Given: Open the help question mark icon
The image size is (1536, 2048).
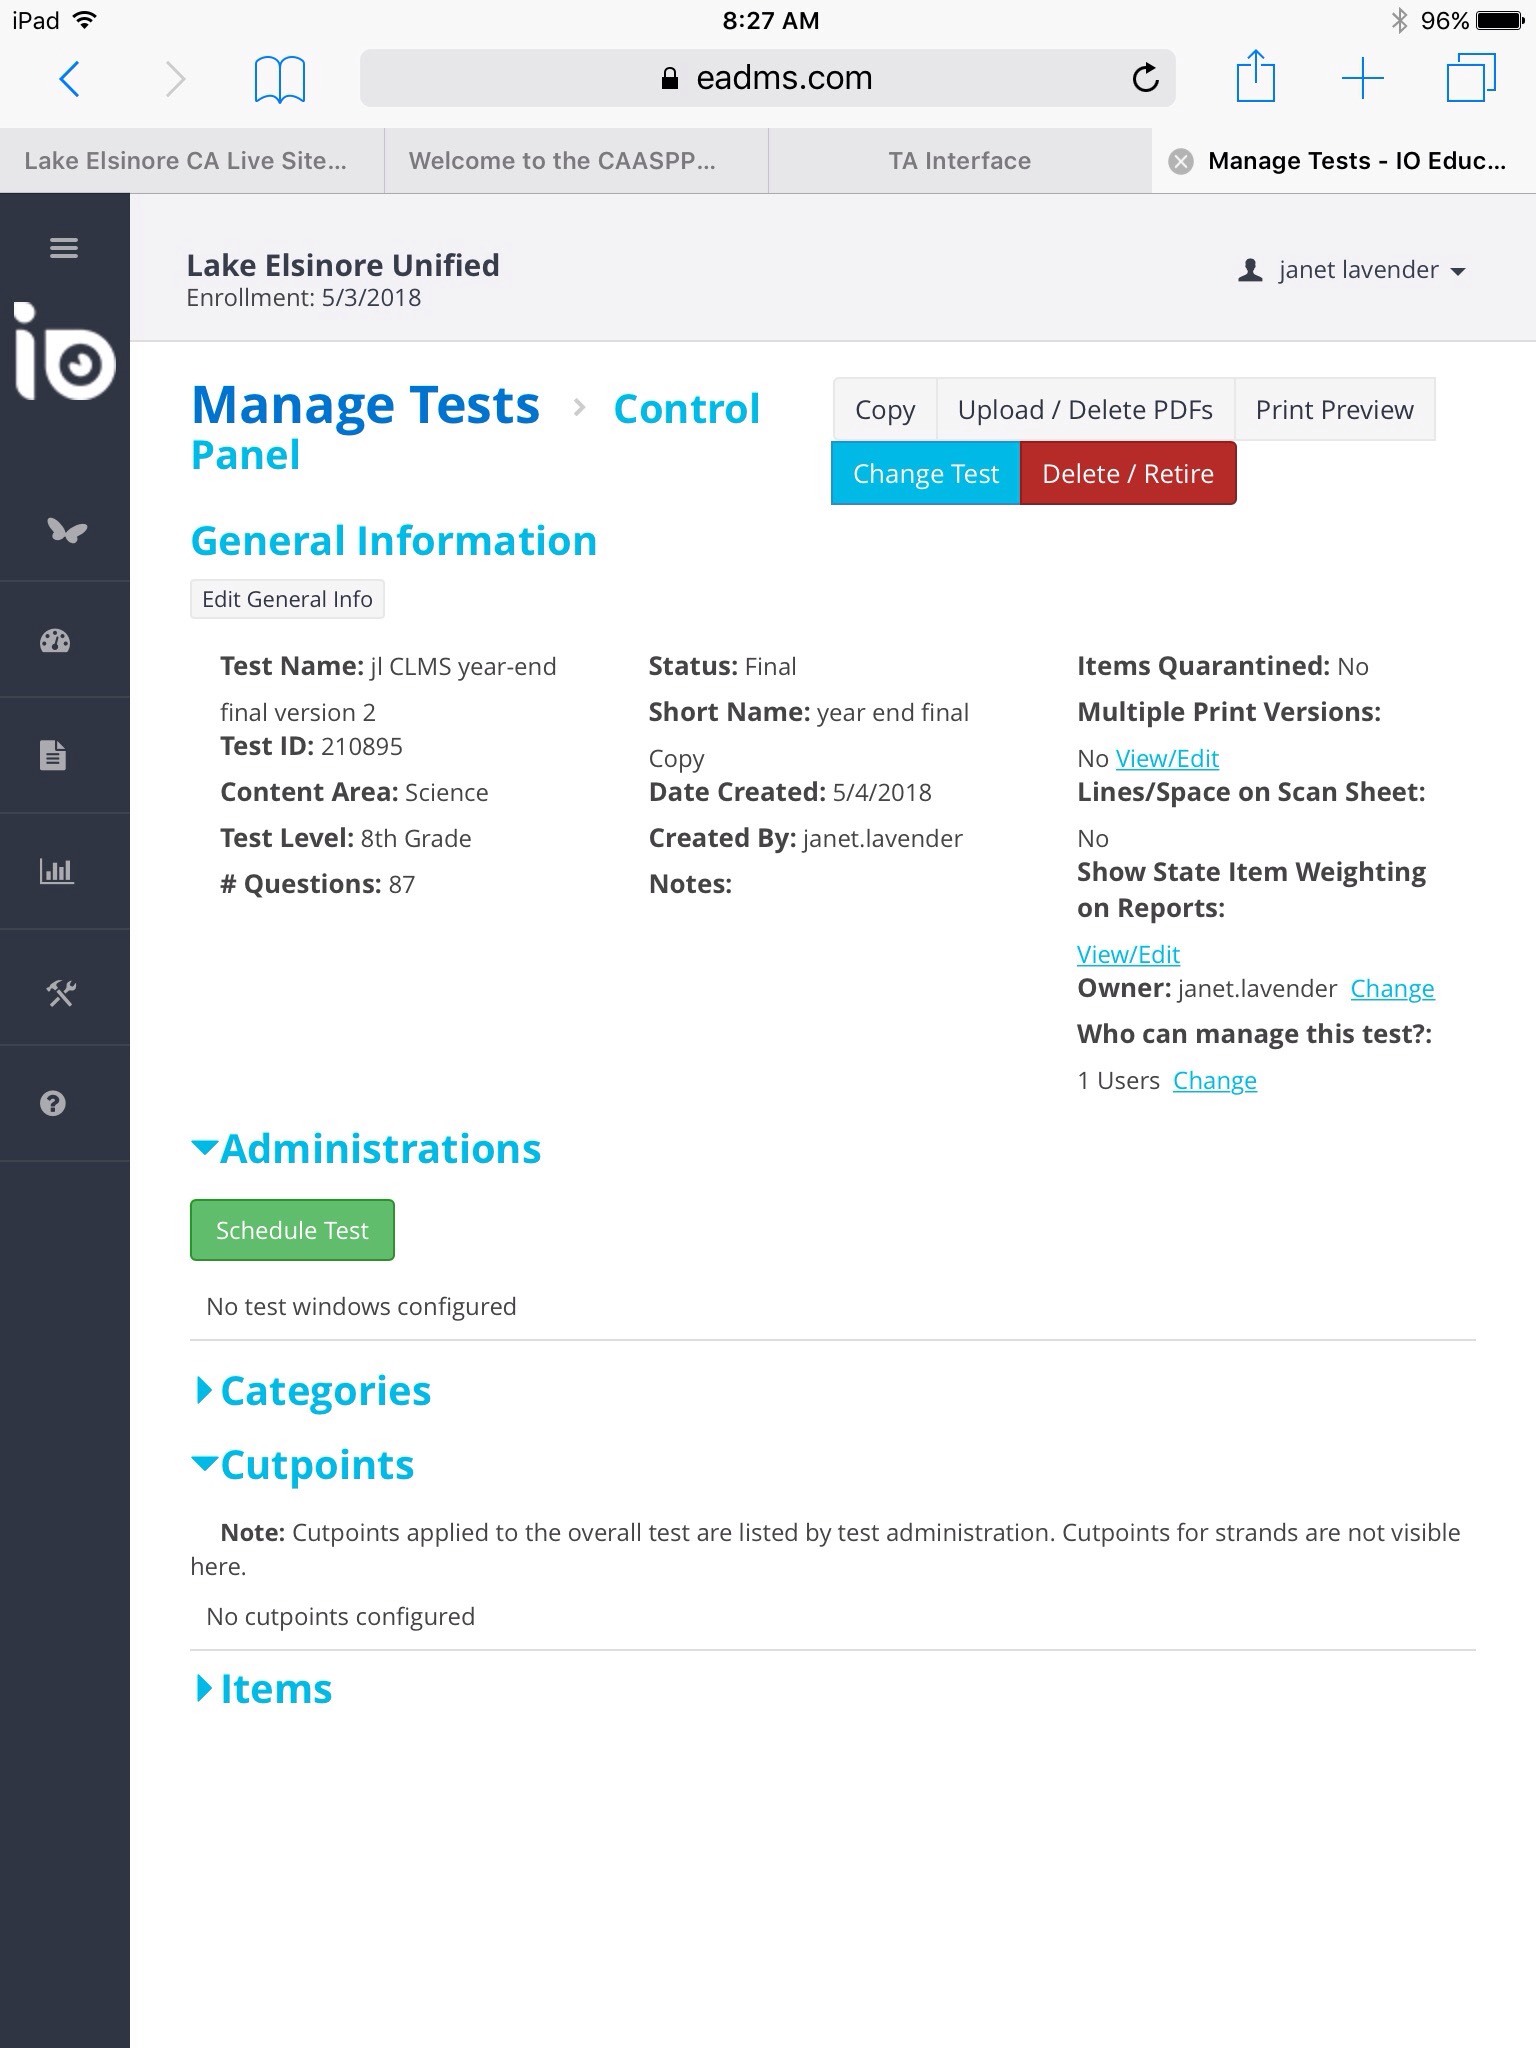Looking at the screenshot, I should [53, 1104].
